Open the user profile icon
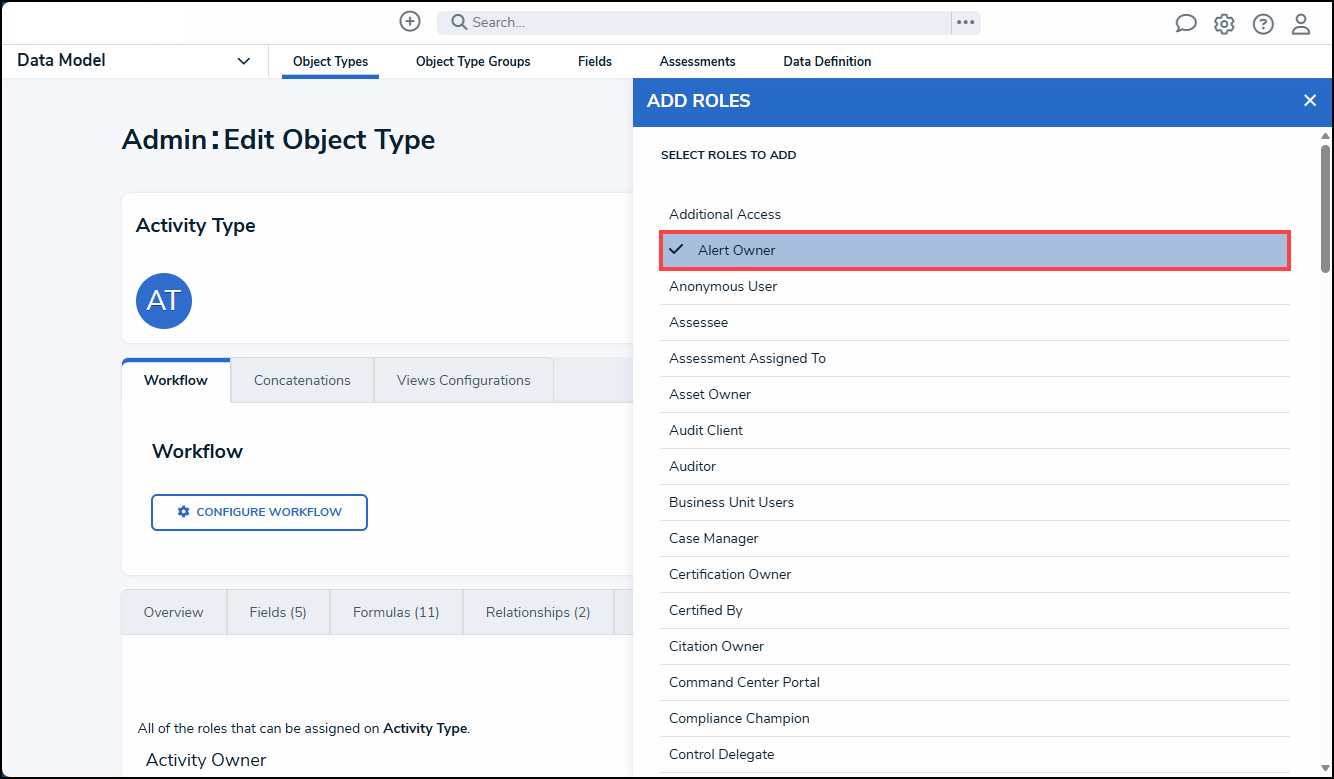This screenshot has width=1334, height=779. (x=1300, y=24)
